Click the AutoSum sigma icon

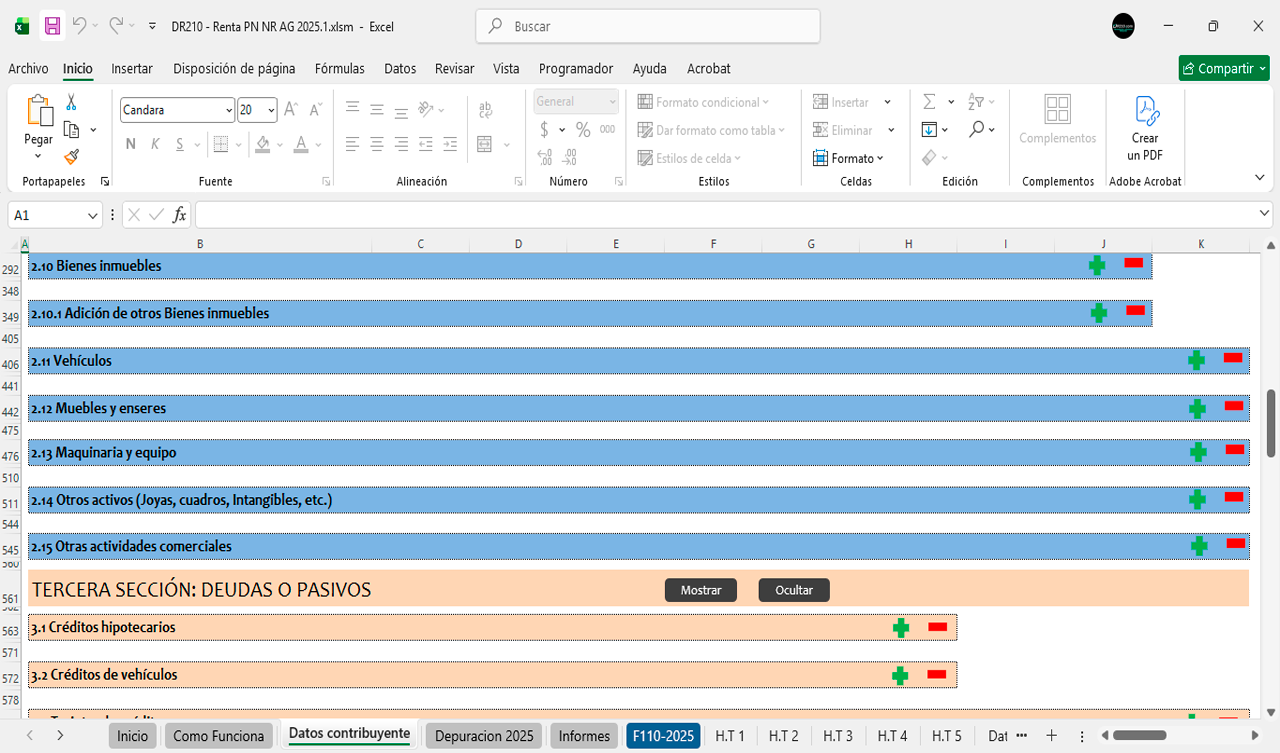[929, 102]
